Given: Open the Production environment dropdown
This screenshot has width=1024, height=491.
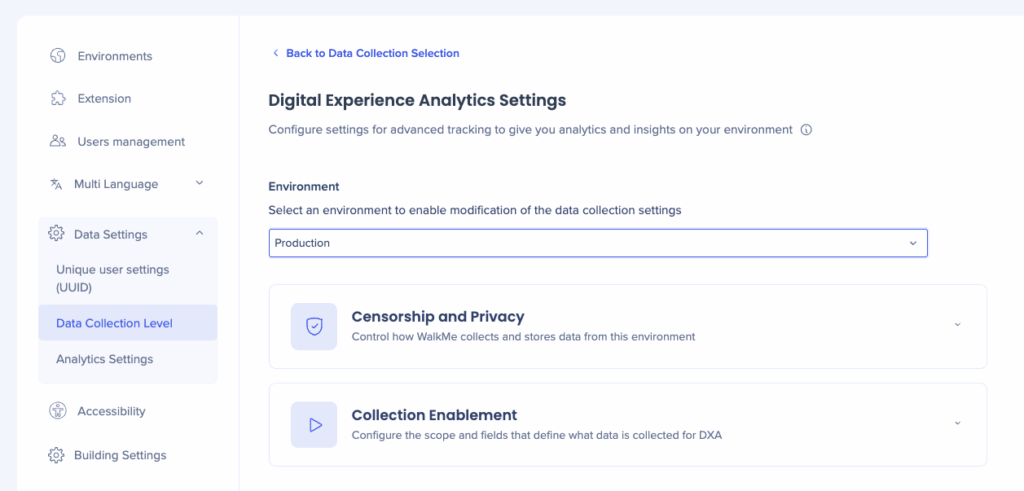Looking at the screenshot, I should pyautogui.click(x=598, y=243).
